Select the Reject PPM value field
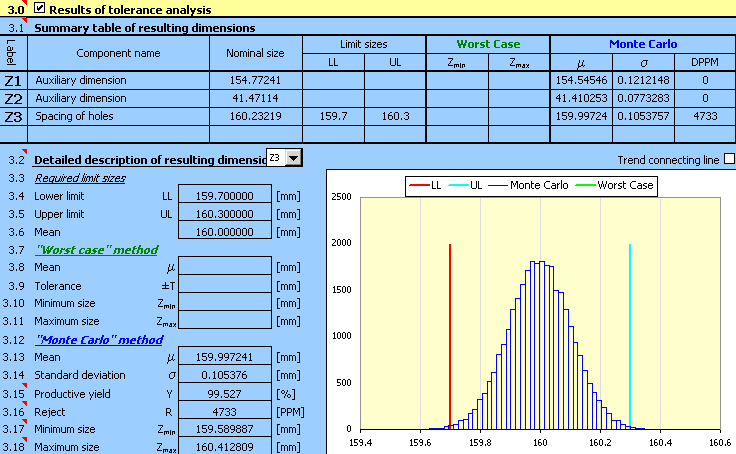This screenshot has height=454, width=736. coord(226,411)
